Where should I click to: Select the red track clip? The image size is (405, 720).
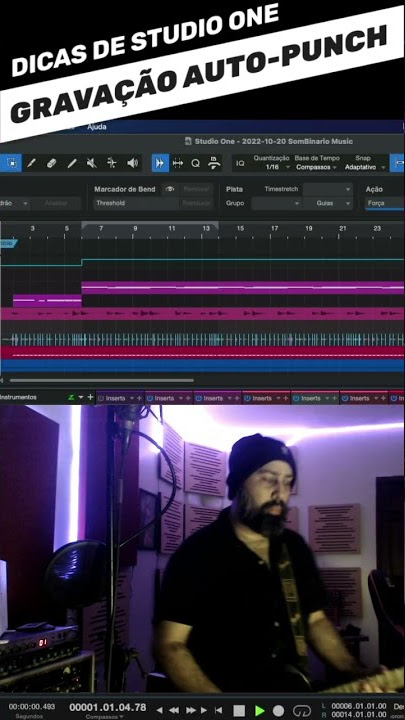202,353
